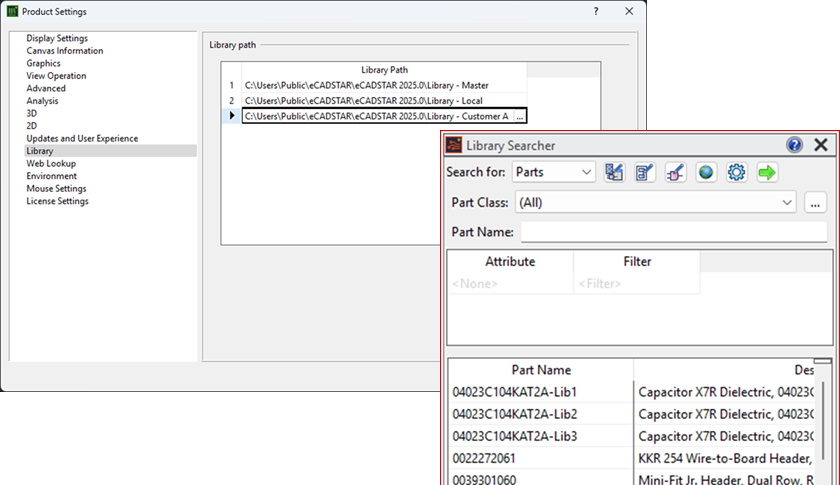
Task: Select Display Settings in Product Settings
Action: pyautogui.click(x=57, y=38)
